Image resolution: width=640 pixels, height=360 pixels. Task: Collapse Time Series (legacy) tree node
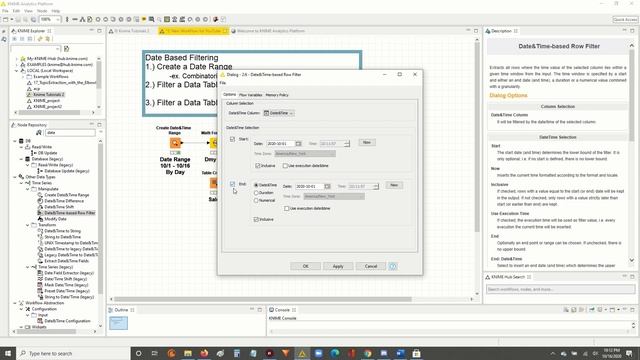(27, 267)
